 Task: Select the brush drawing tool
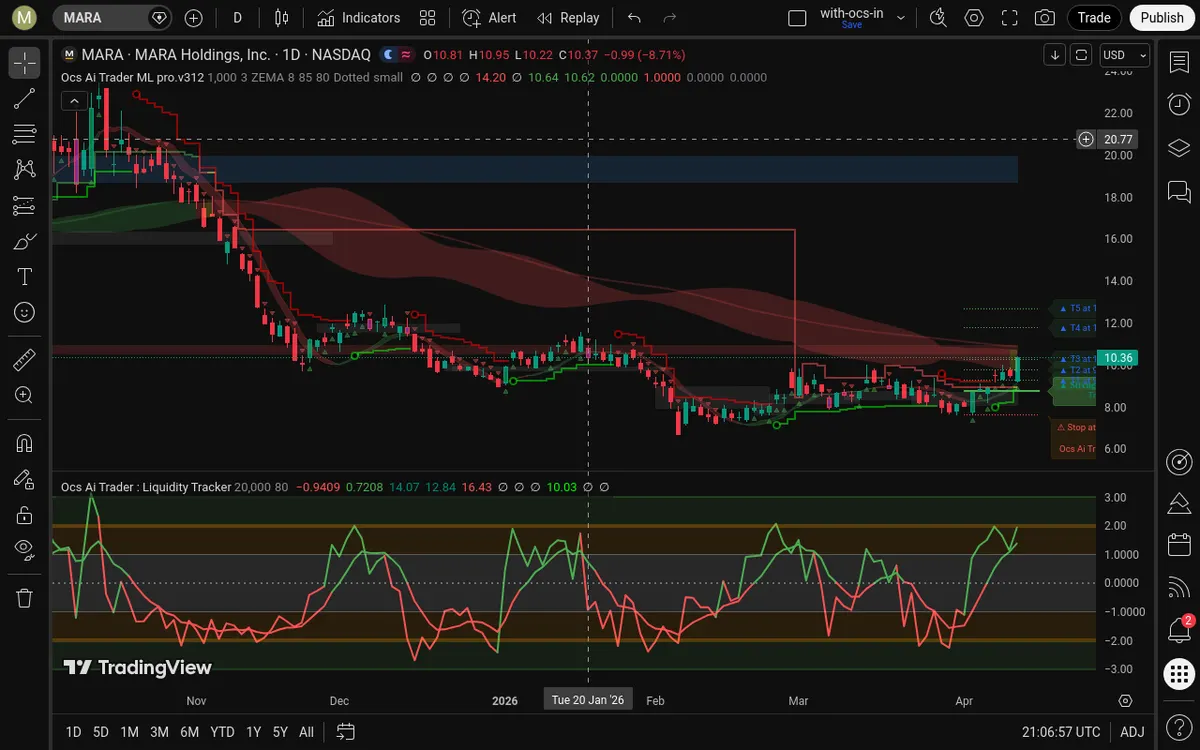25,241
